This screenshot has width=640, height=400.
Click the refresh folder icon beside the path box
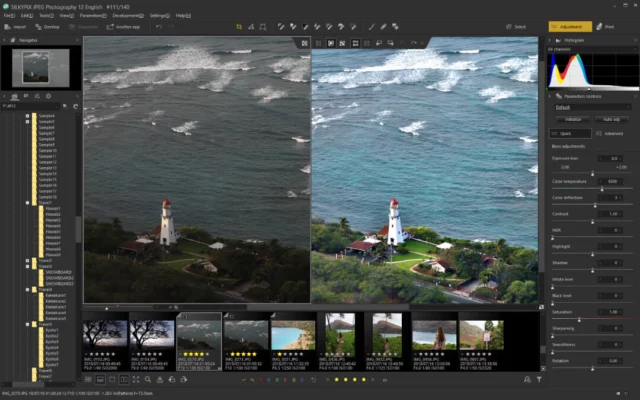[x=76, y=106]
